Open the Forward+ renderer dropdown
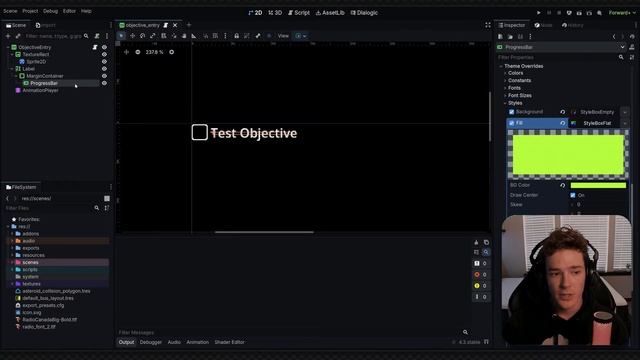Image resolution: width=640 pixels, height=360 pixels. (x=622, y=13)
